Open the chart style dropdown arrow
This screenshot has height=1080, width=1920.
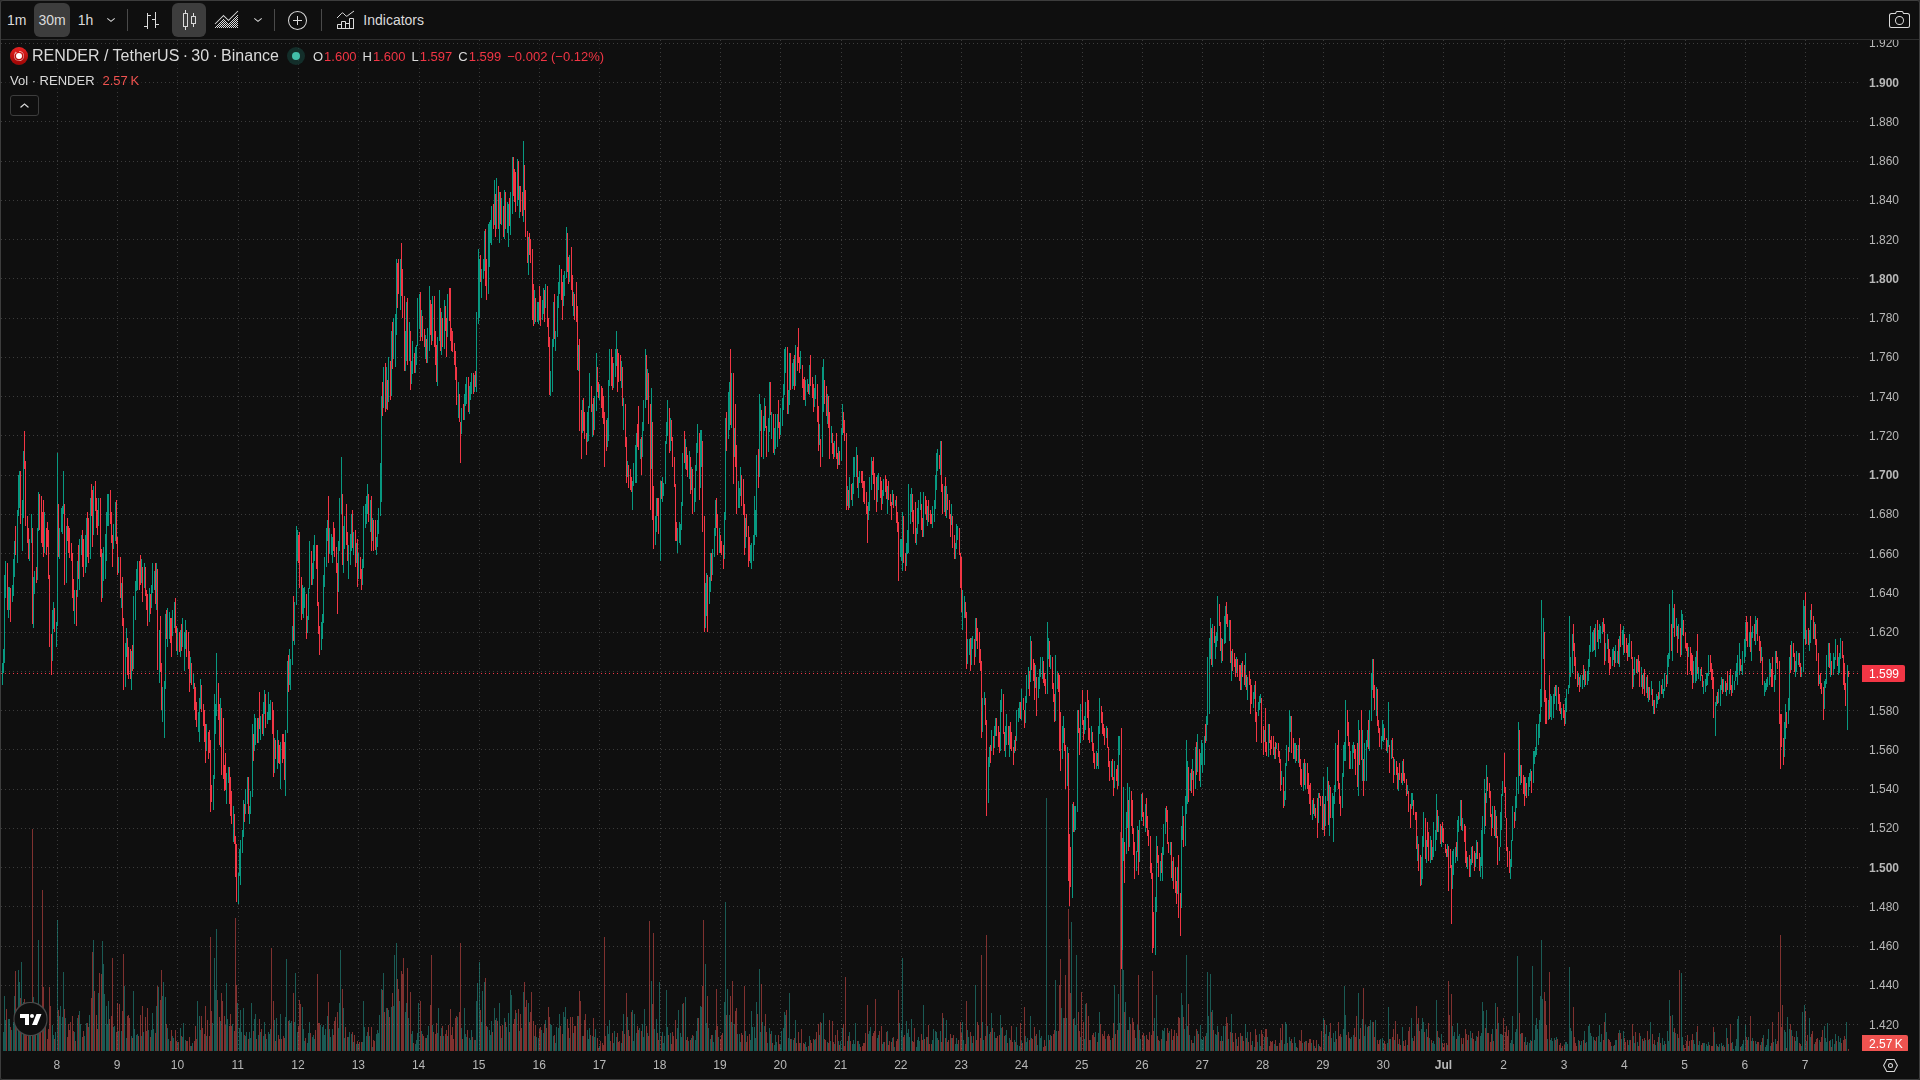[258, 20]
